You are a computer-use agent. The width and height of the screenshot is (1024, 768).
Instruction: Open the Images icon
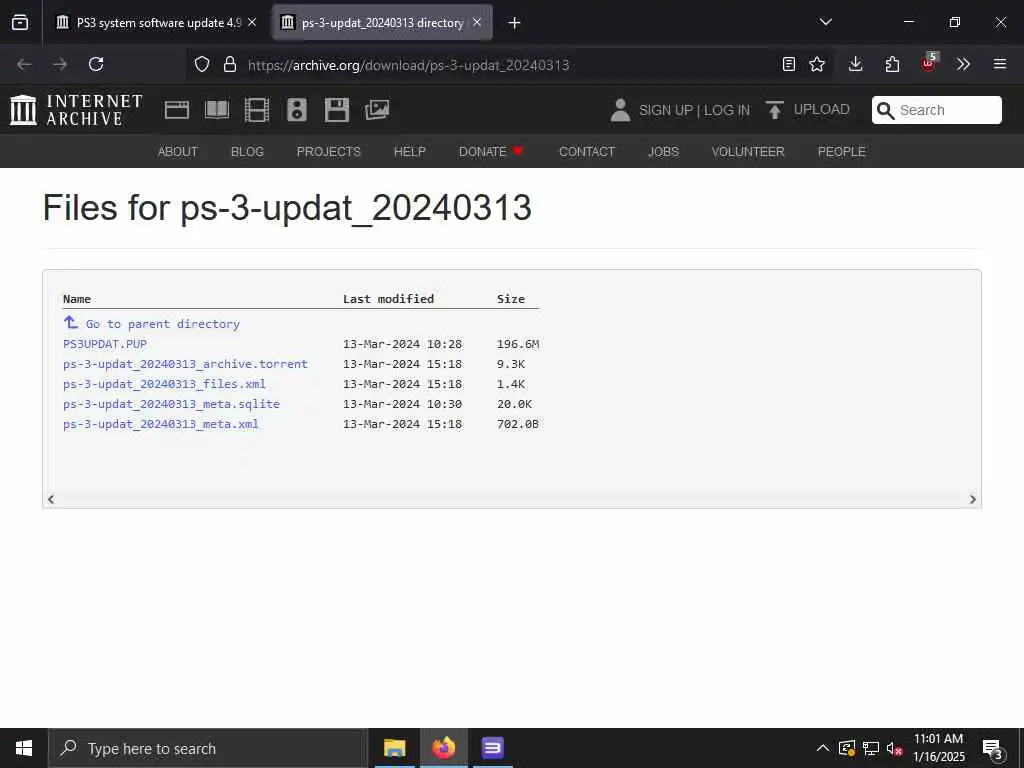tap(377, 110)
